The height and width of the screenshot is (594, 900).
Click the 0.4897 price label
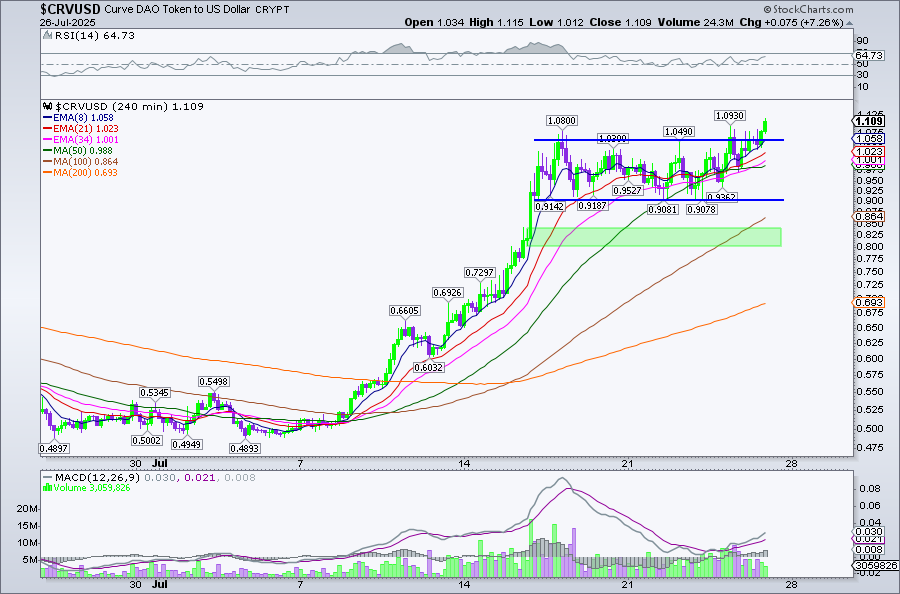point(54,448)
